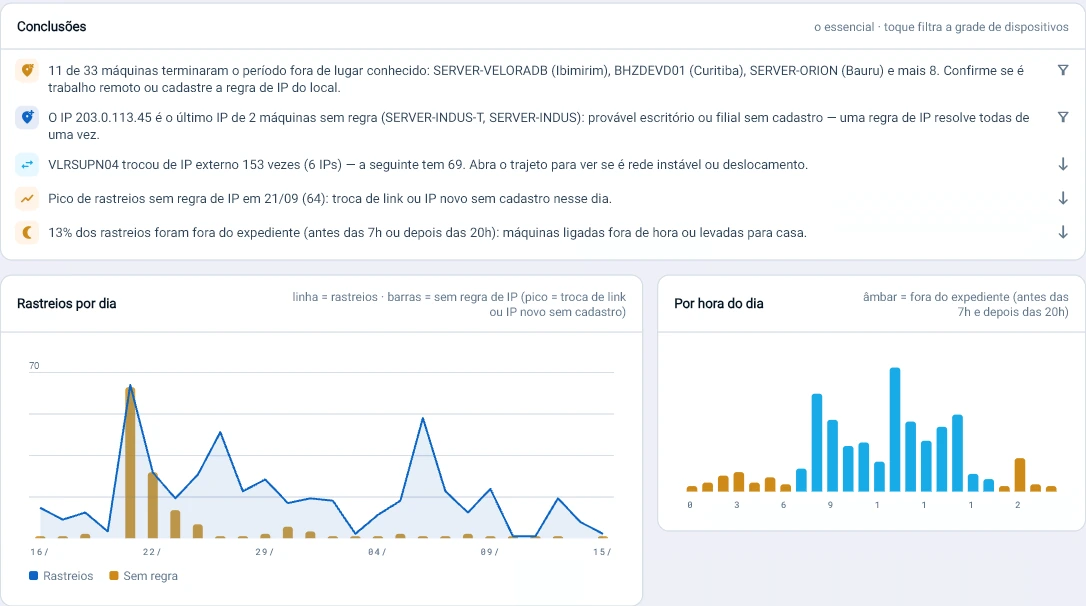This screenshot has width=1086, height=606.
Task: Toggle the Rastreios legend series
Action: [61, 576]
